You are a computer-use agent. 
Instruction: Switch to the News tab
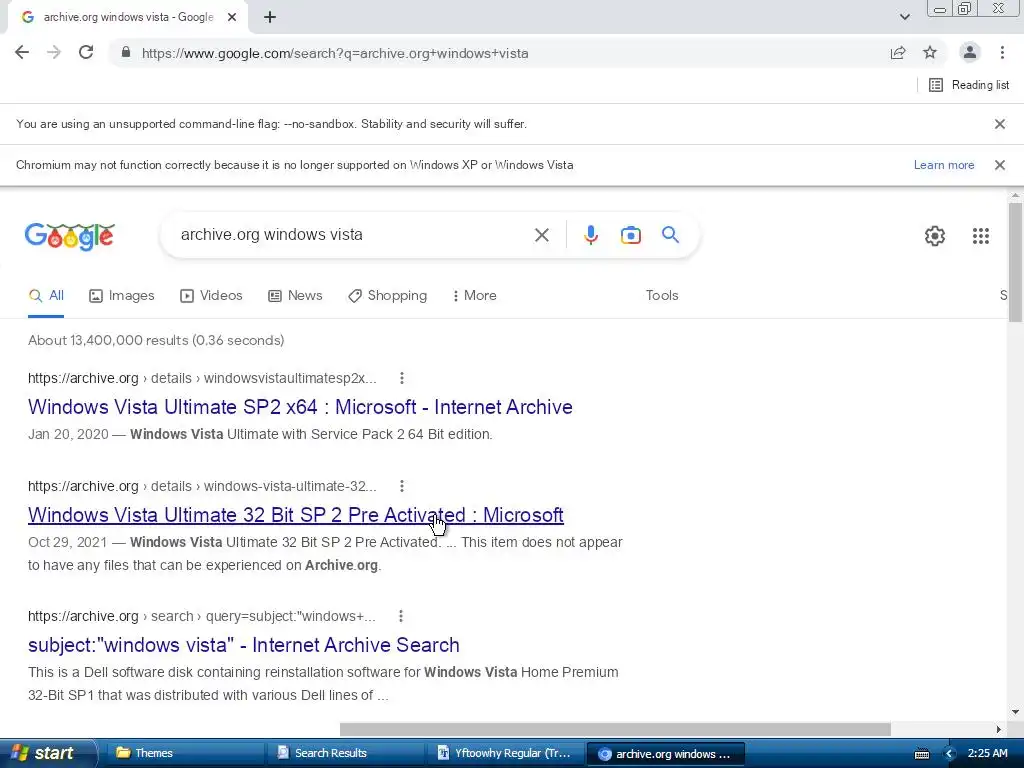(295, 296)
